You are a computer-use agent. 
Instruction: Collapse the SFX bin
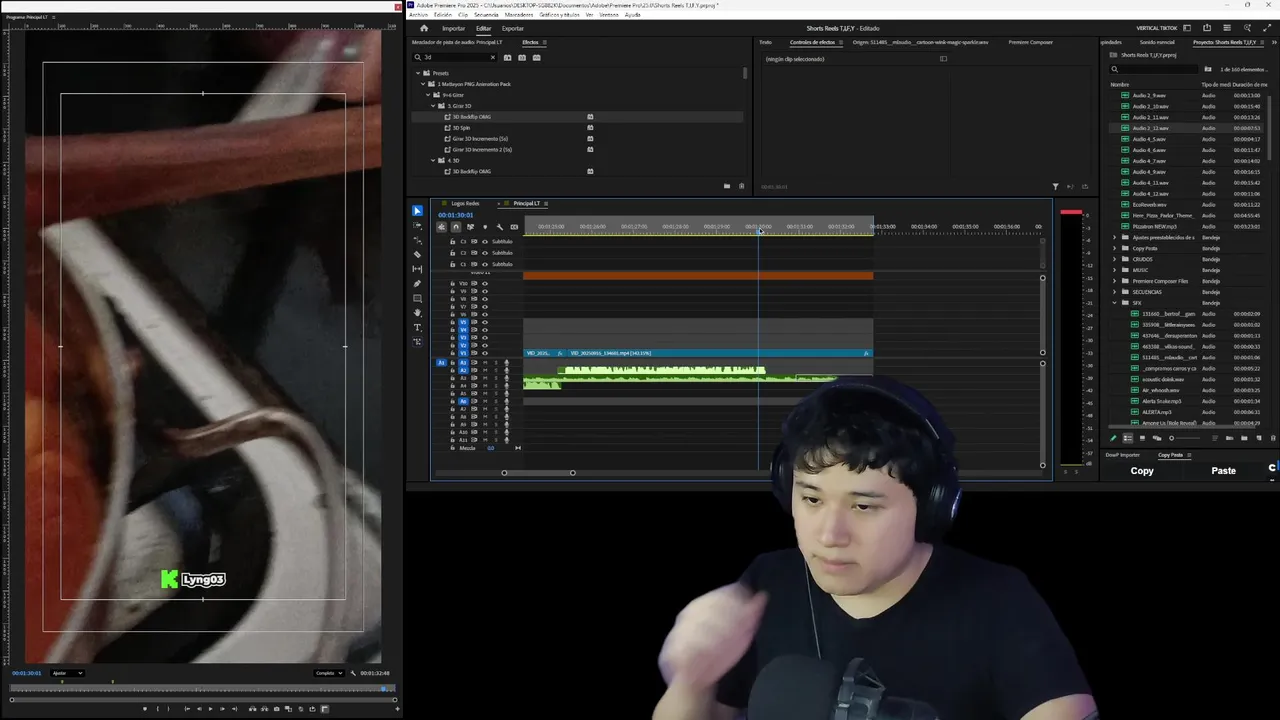(x=1115, y=303)
